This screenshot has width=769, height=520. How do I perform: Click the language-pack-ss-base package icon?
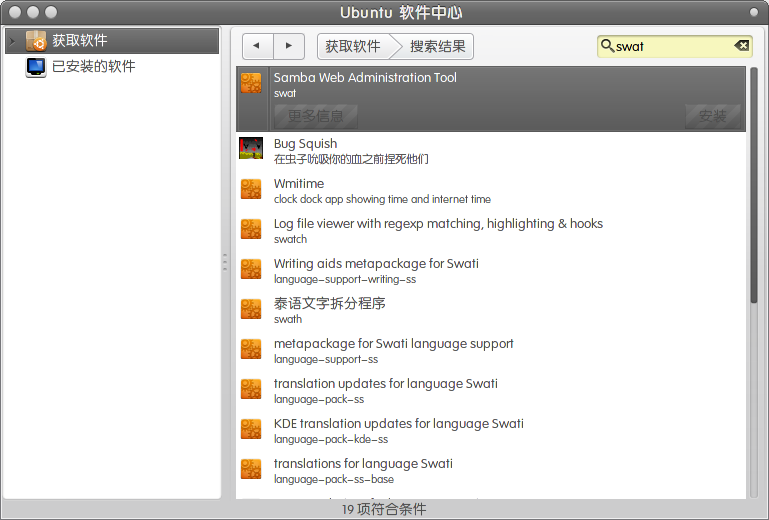(251, 469)
